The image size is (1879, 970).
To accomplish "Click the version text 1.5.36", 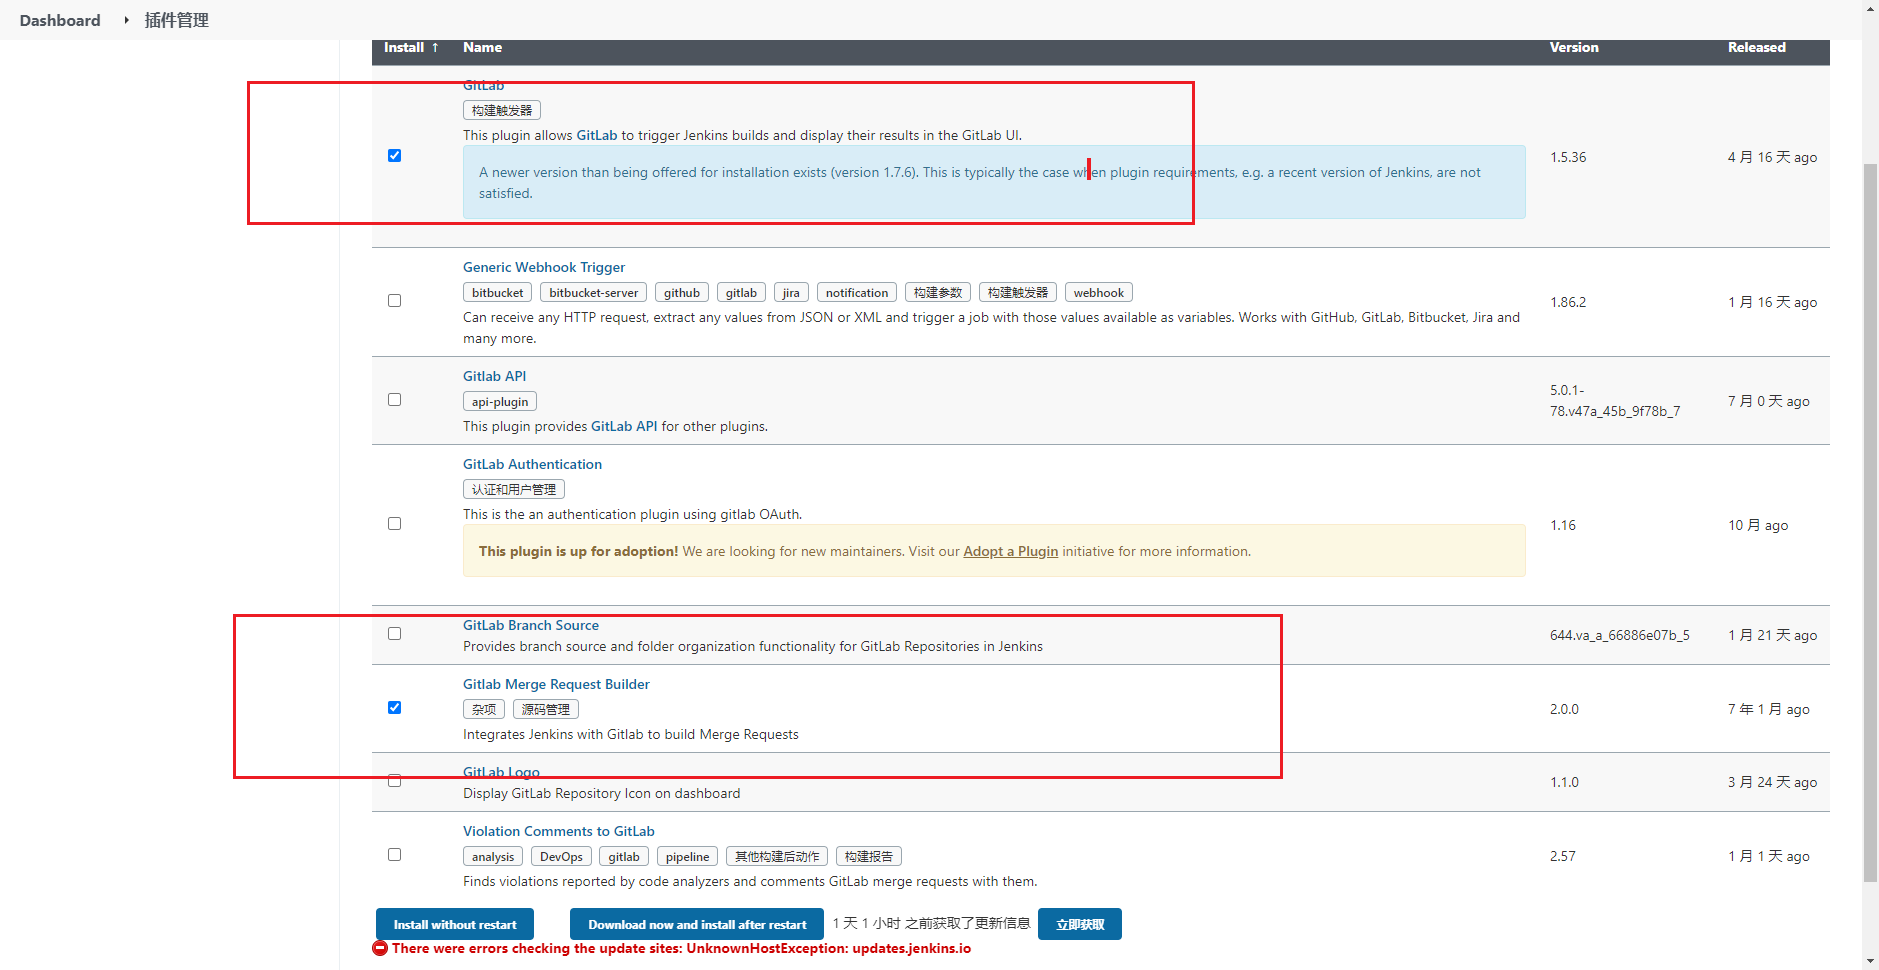I will click(1568, 157).
